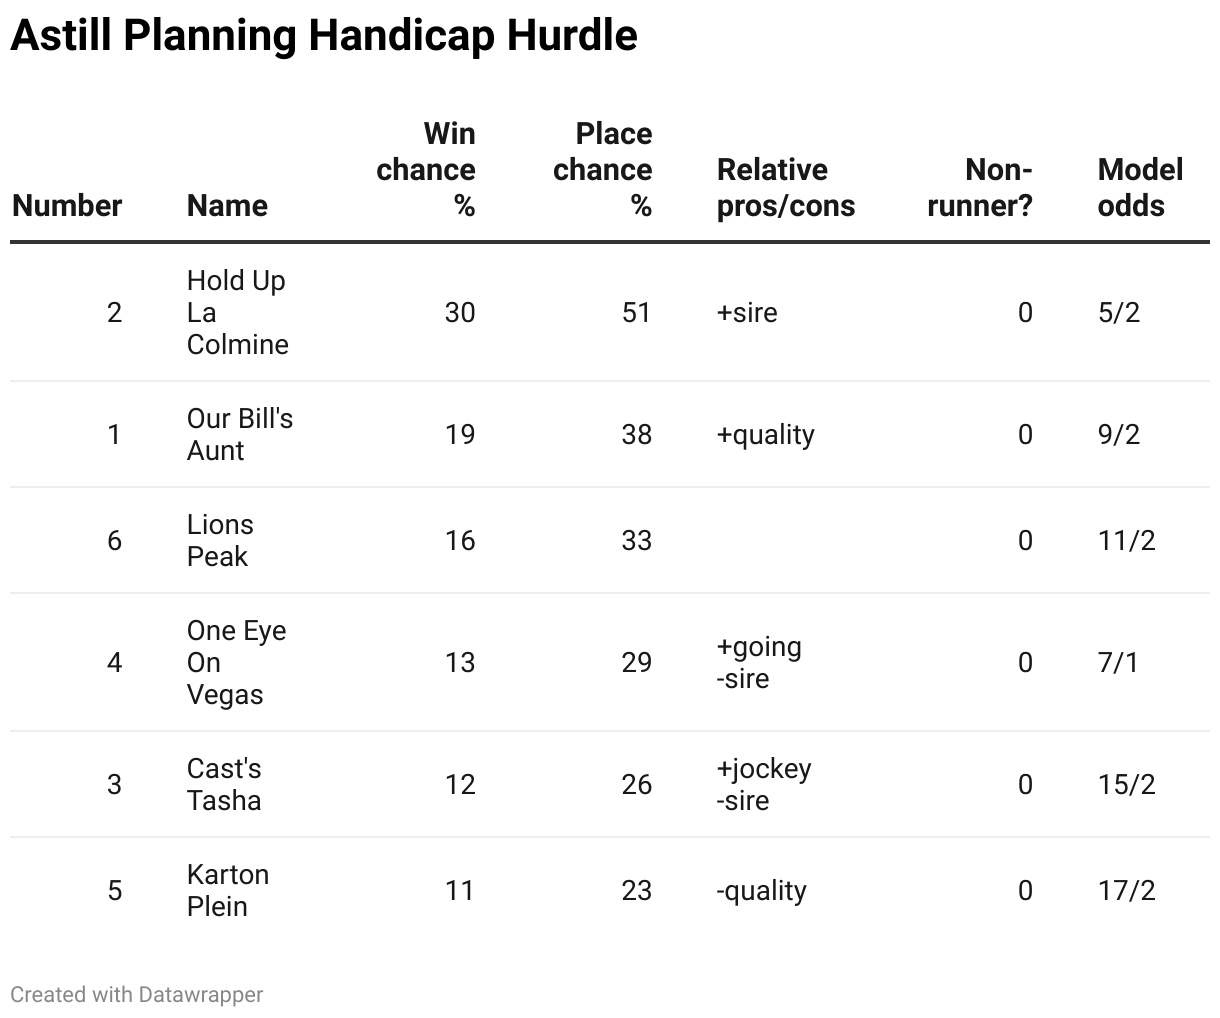The width and height of the screenshot is (1220, 1018).
Task: Click the Number column header
Action: coord(67,206)
